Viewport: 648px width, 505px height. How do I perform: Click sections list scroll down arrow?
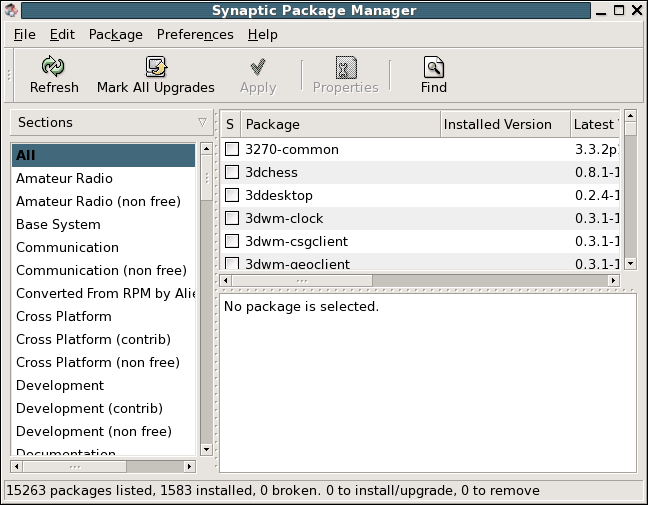click(x=206, y=449)
